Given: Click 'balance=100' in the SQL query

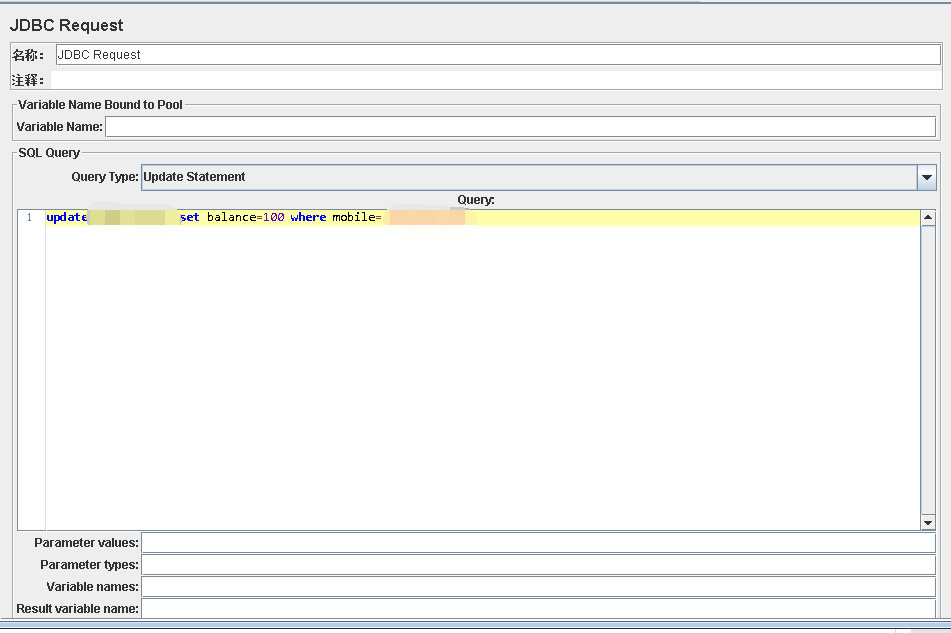Looking at the screenshot, I should coord(246,217).
